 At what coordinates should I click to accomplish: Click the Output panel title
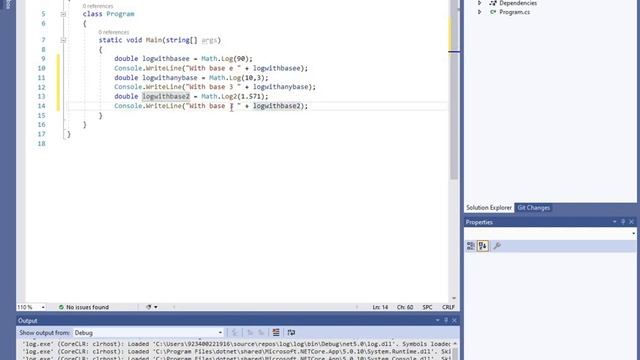[28, 320]
